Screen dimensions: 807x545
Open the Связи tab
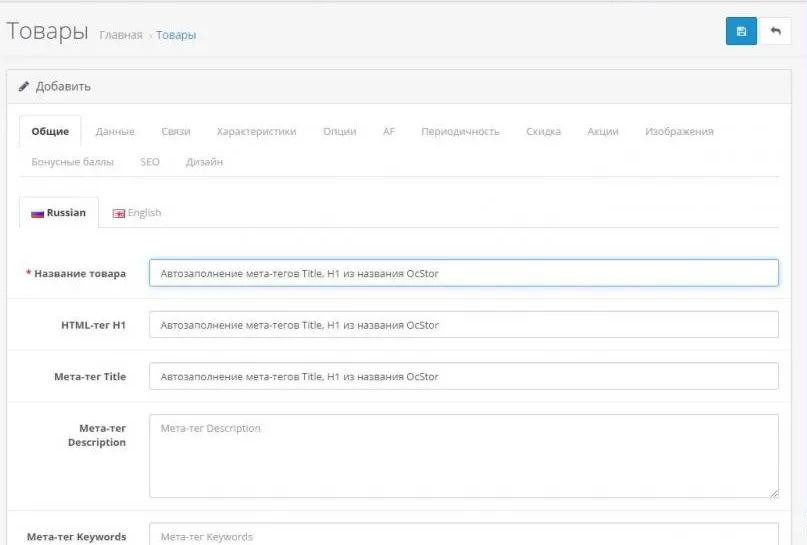coord(176,131)
